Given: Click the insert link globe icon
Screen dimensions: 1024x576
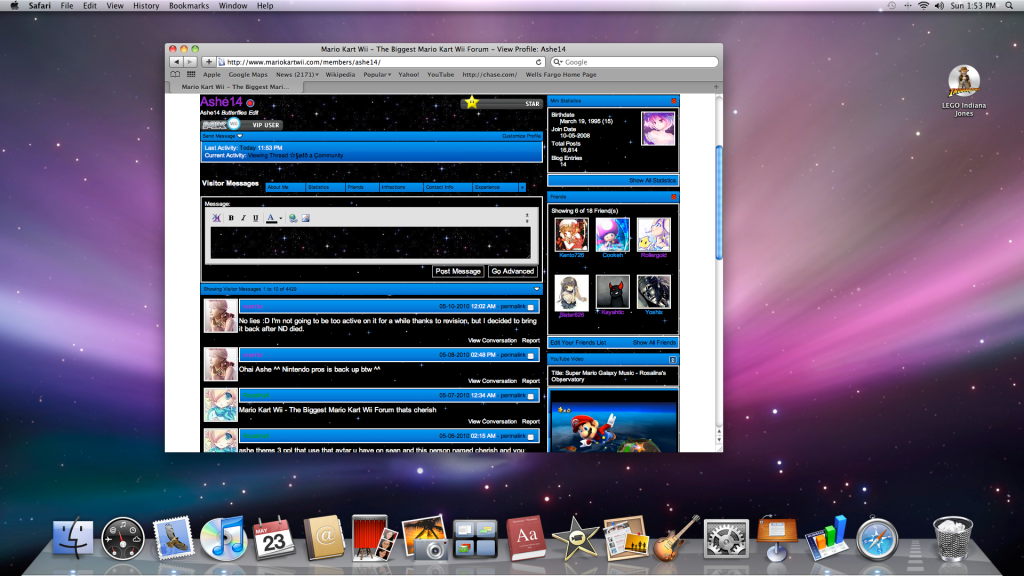Looking at the screenshot, I should (293, 218).
